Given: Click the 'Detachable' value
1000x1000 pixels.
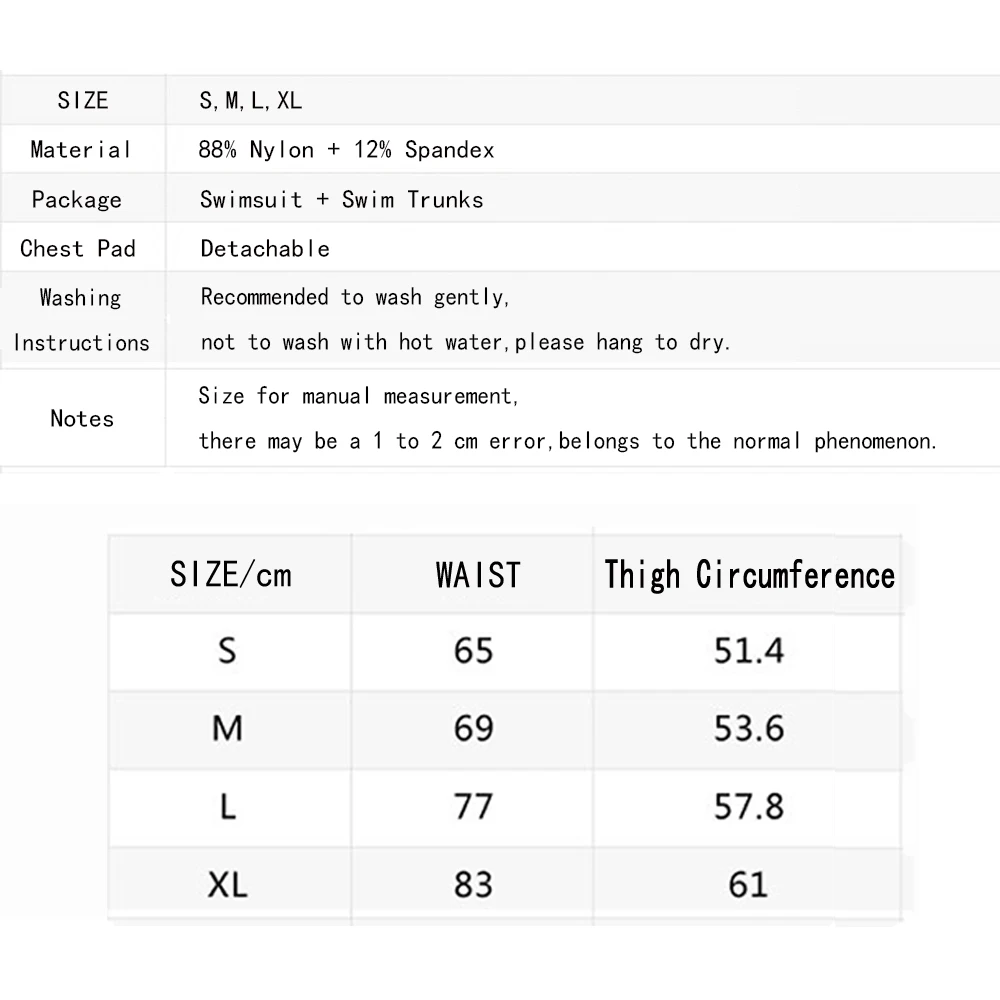Looking at the screenshot, I should 265,249.
